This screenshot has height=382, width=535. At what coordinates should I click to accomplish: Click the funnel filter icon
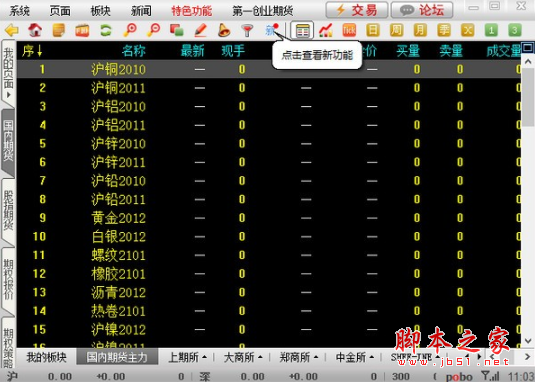pyautogui.click(x=247, y=30)
